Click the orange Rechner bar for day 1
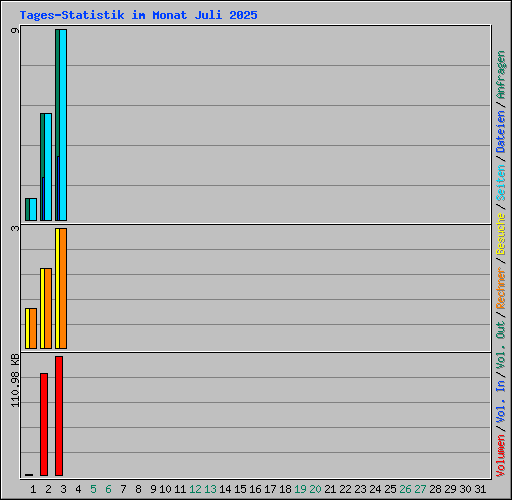Screen dimensions: 512x500 point(33,328)
